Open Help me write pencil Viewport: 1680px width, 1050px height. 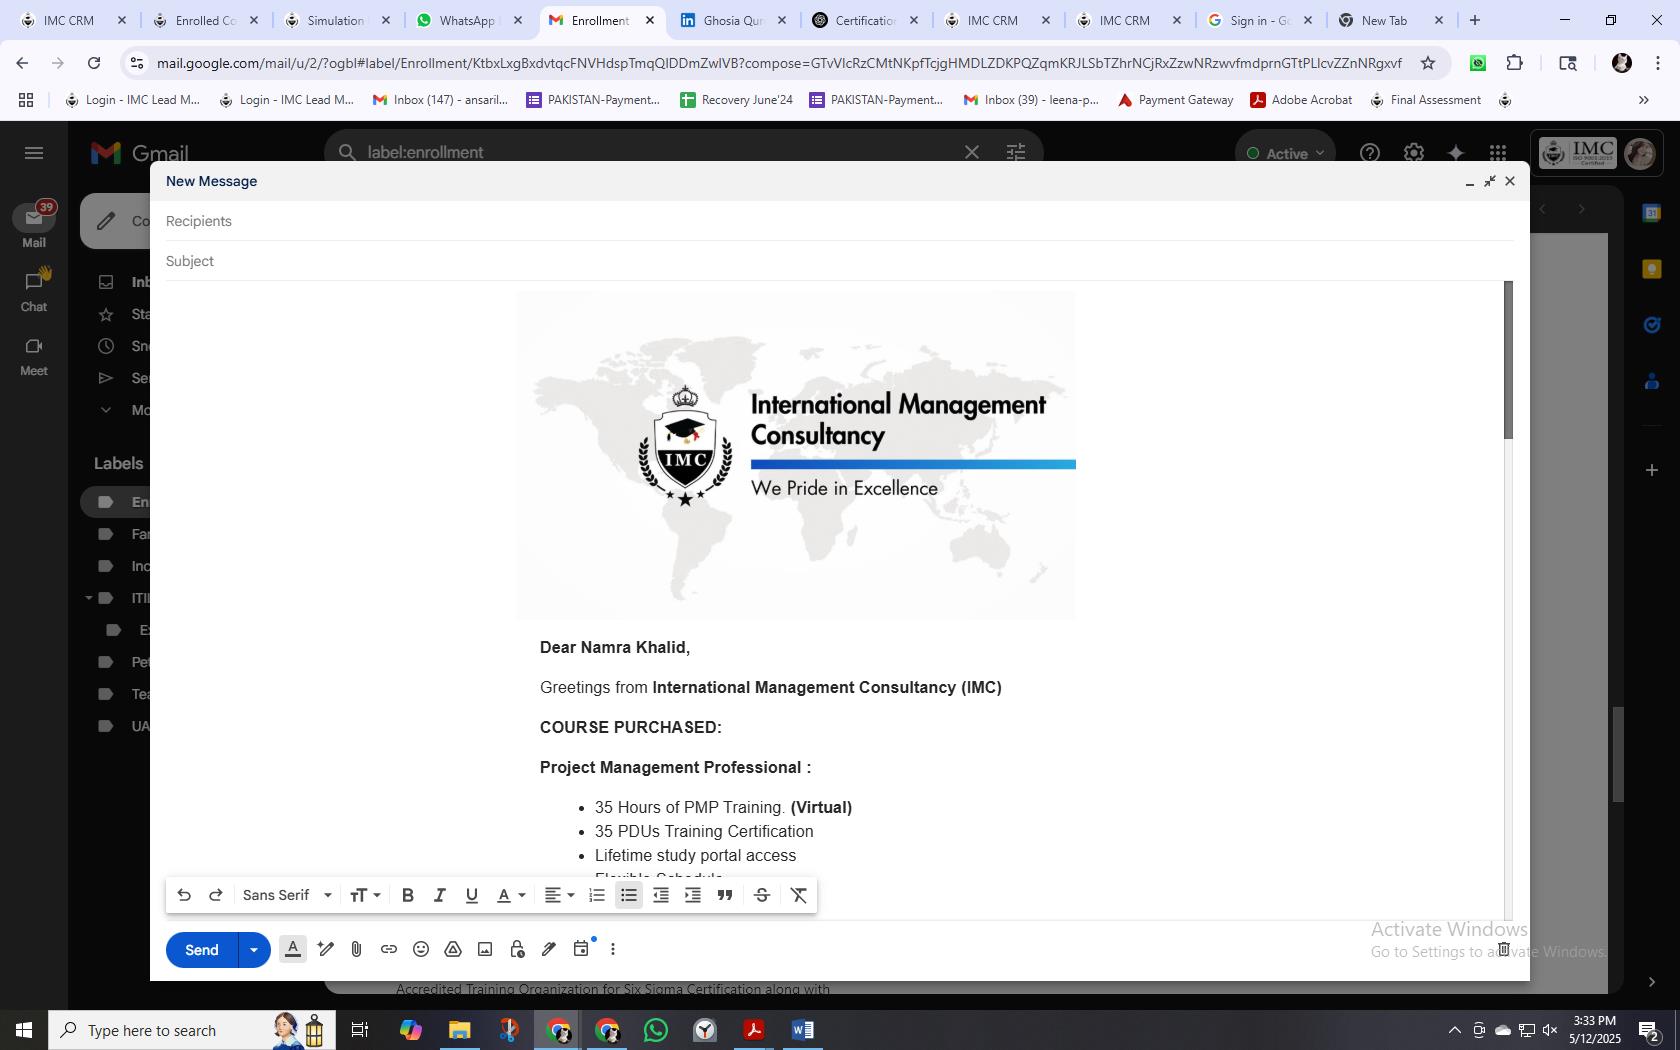325,949
